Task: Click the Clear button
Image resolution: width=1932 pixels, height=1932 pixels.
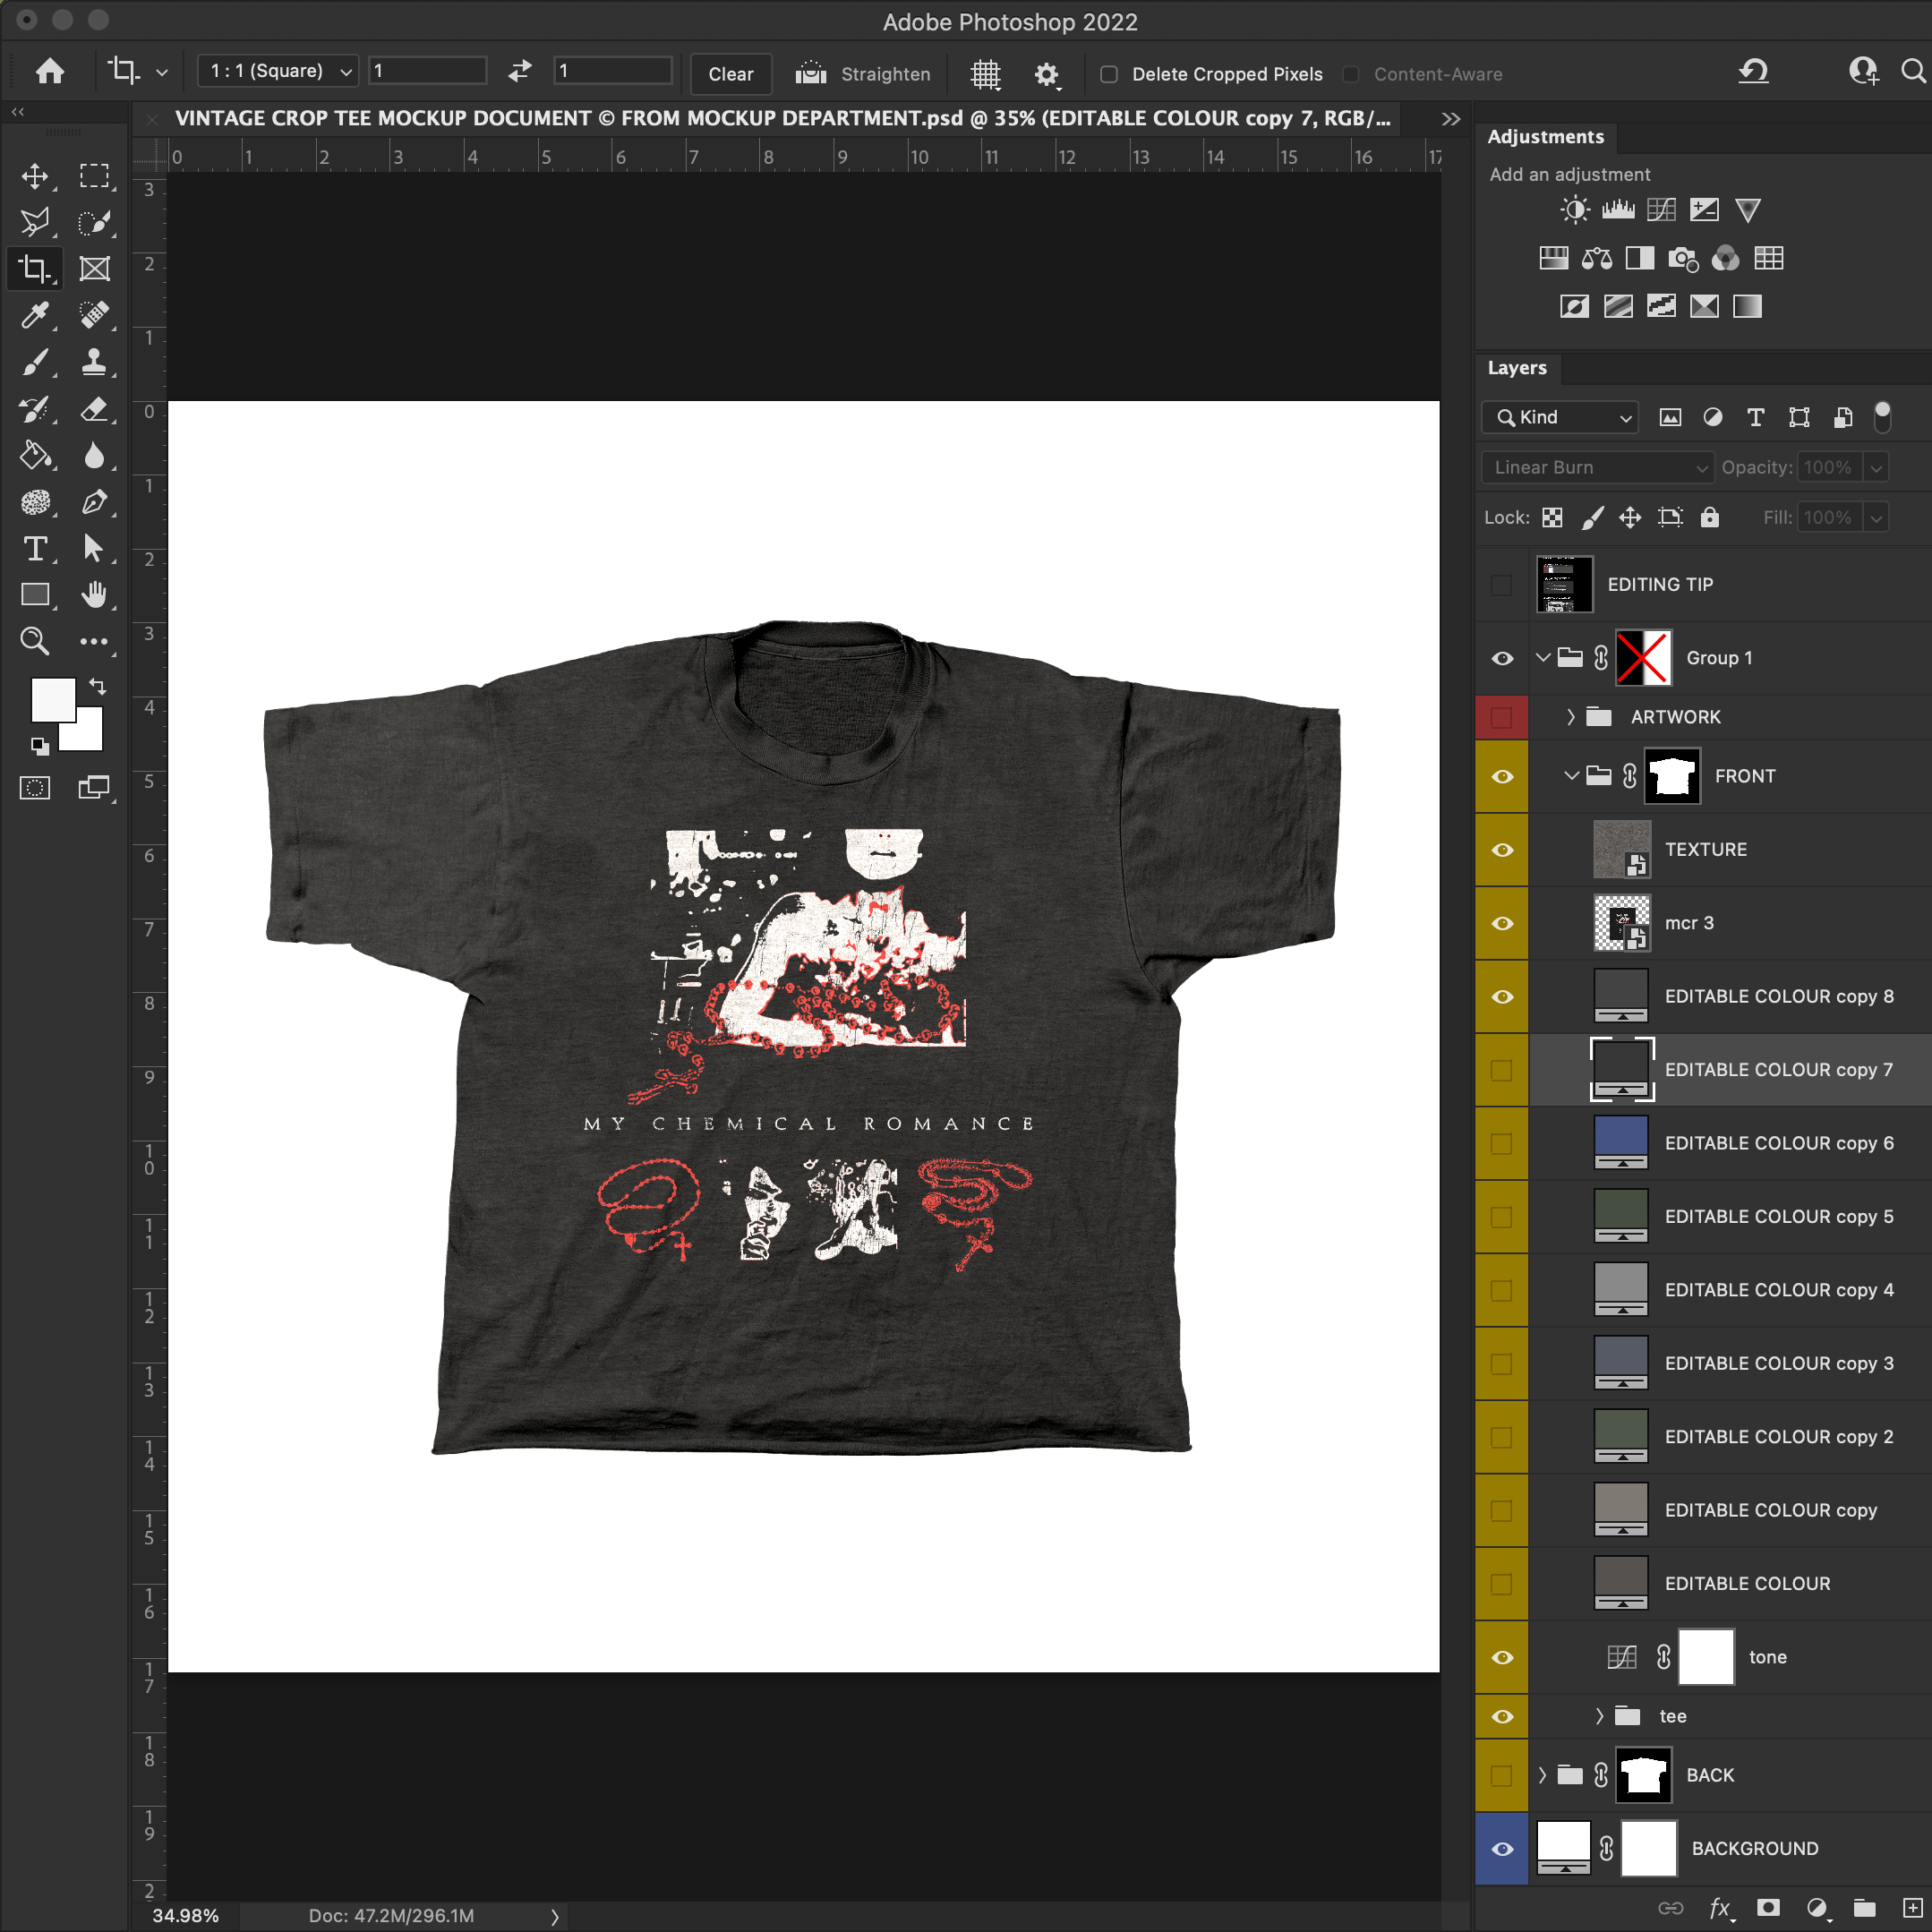Action: (x=730, y=74)
